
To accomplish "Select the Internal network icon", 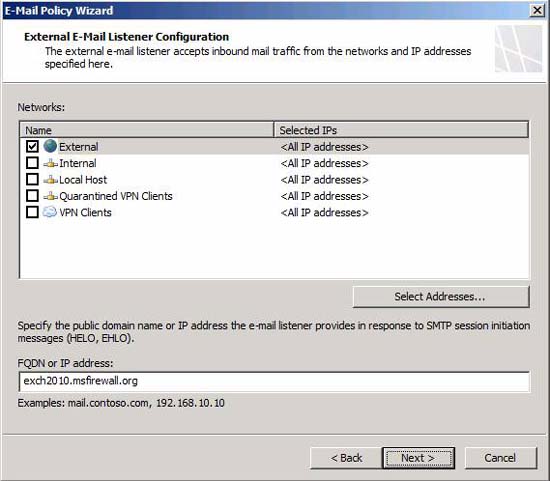I will [51, 163].
